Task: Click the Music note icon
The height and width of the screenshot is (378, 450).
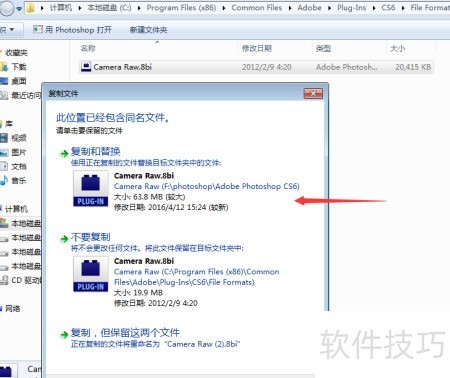Action: point(4,181)
